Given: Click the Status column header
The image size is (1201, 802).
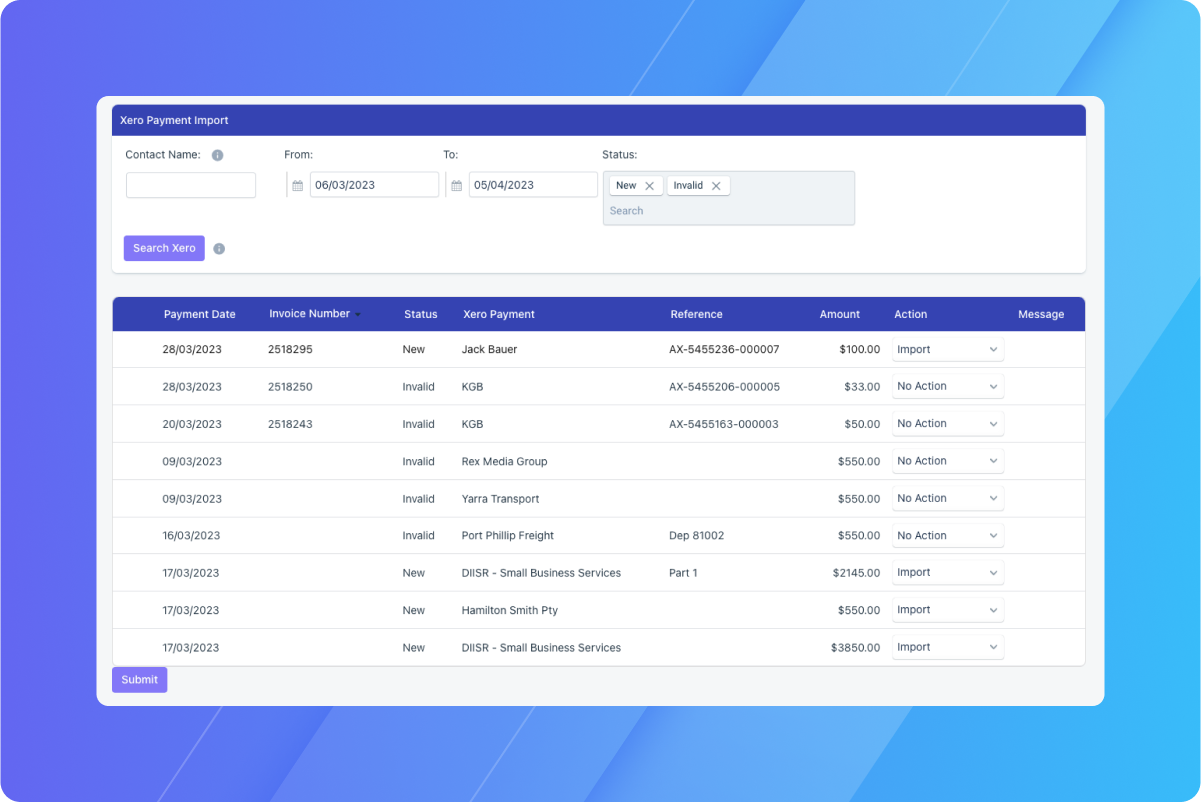Looking at the screenshot, I should 421,314.
